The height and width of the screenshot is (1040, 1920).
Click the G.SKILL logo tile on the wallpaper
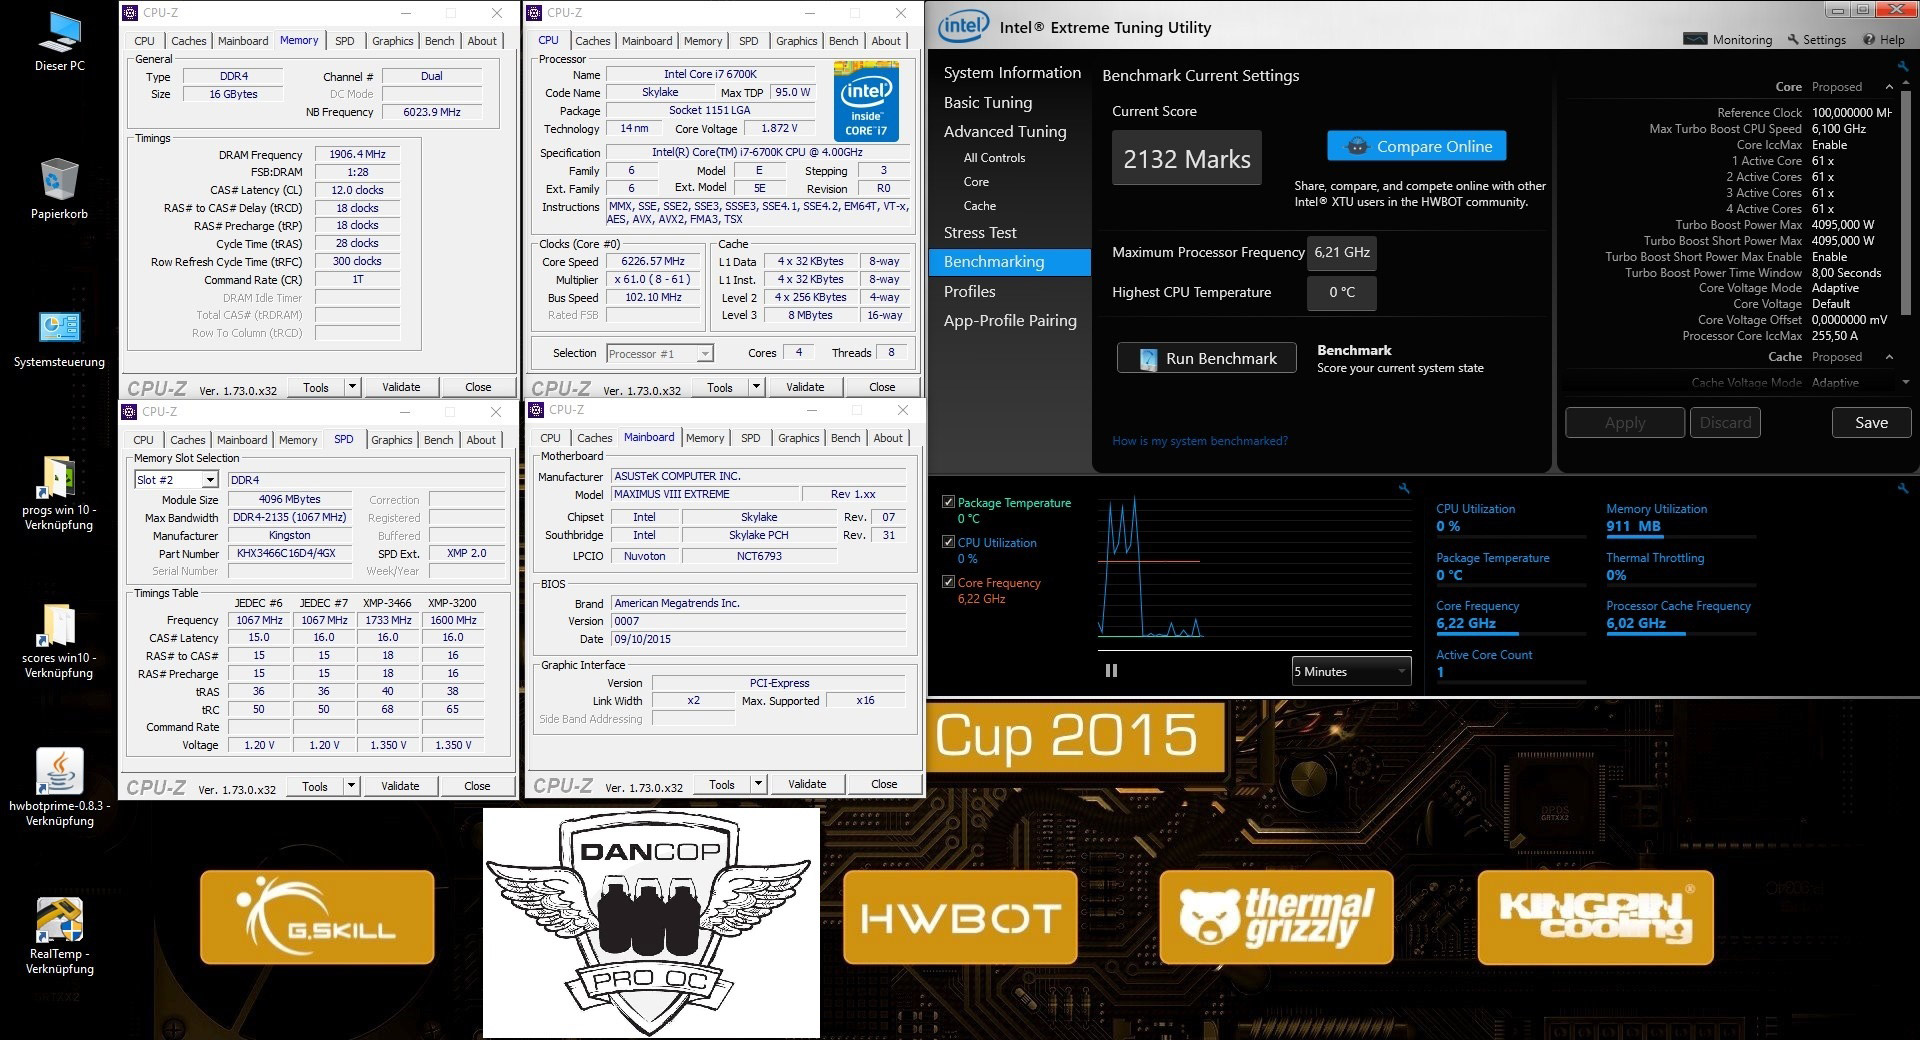(317, 917)
